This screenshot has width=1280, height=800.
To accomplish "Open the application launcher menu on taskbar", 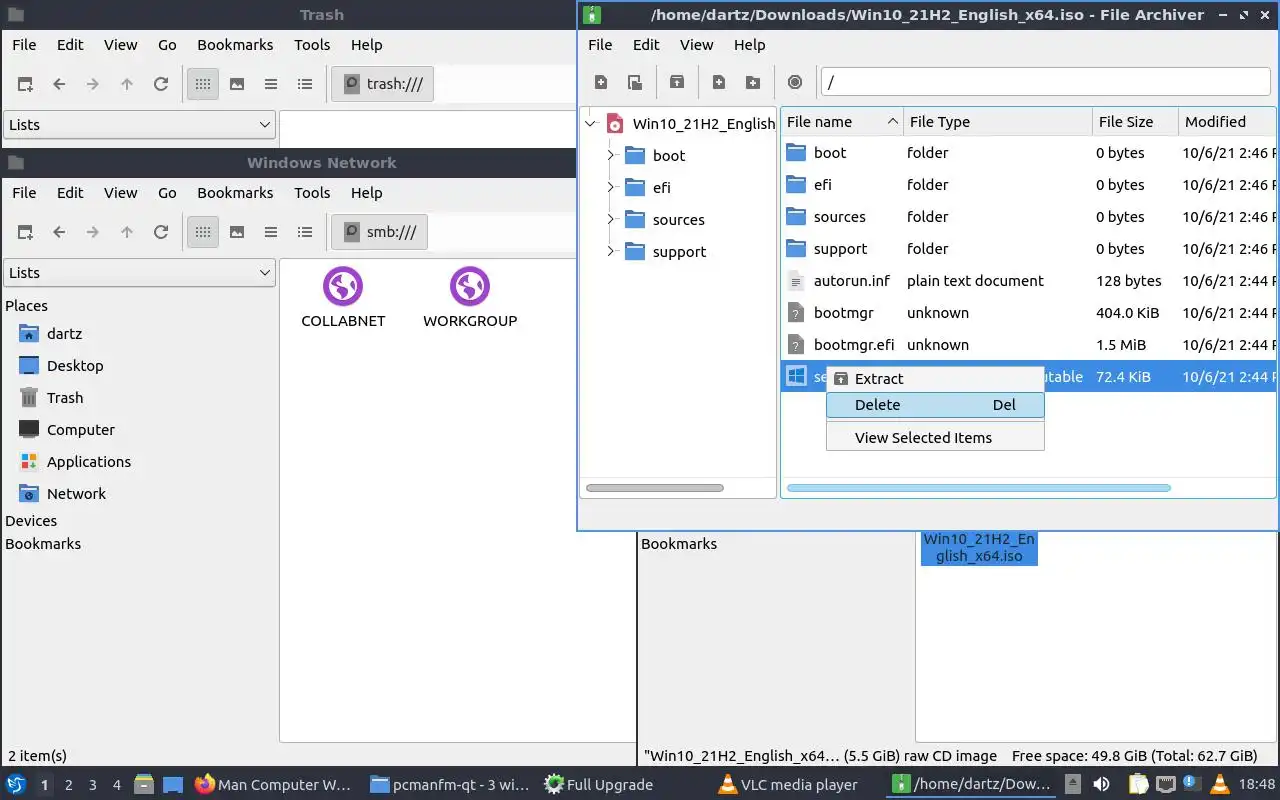I will point(16,785).
